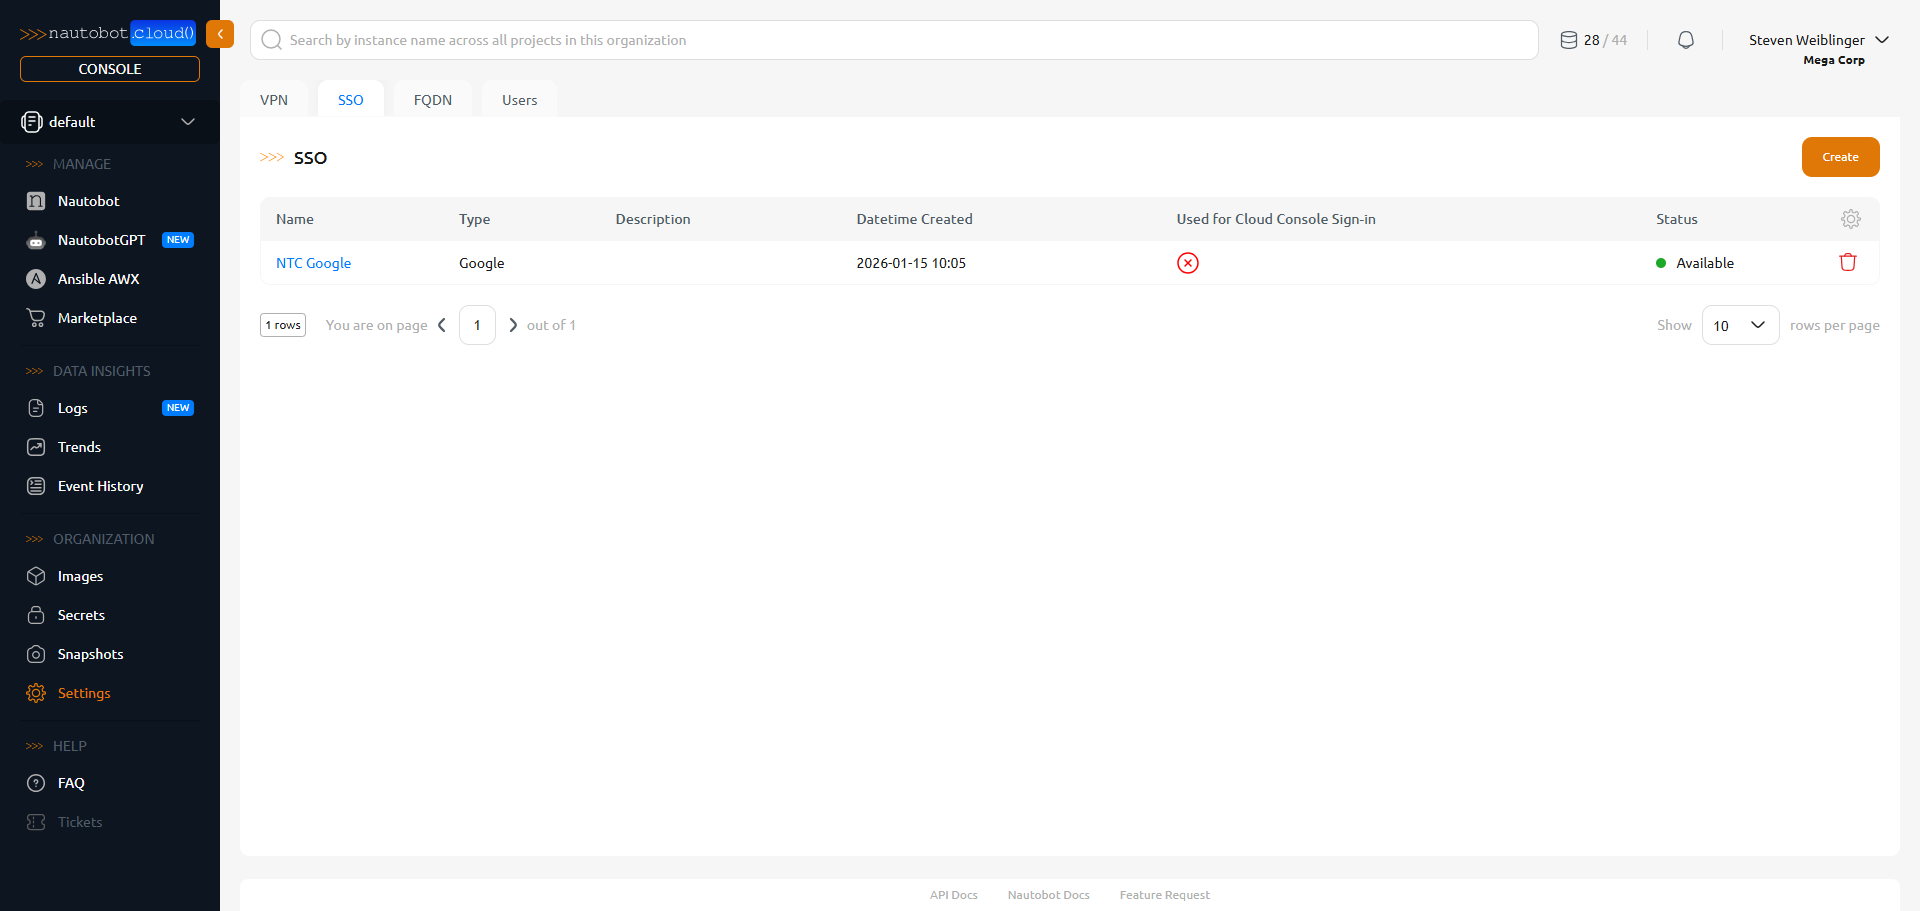Screen dimensions: 1920x911
Task: Switch to the FQDN tab
Action: (433, 100)
